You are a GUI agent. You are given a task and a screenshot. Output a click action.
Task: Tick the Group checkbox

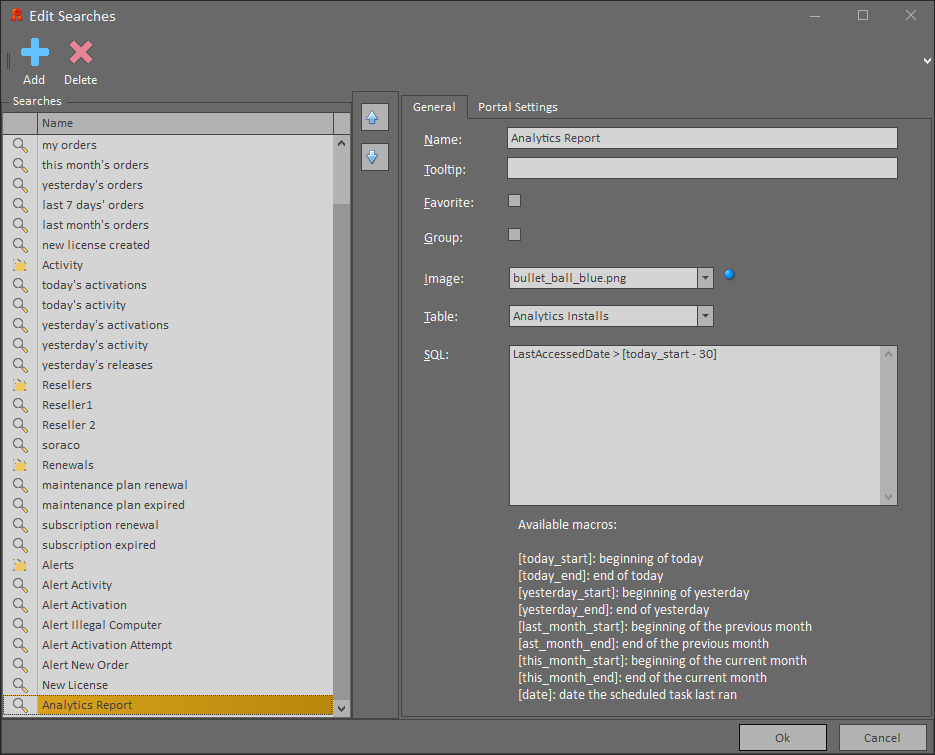(515, 235)
